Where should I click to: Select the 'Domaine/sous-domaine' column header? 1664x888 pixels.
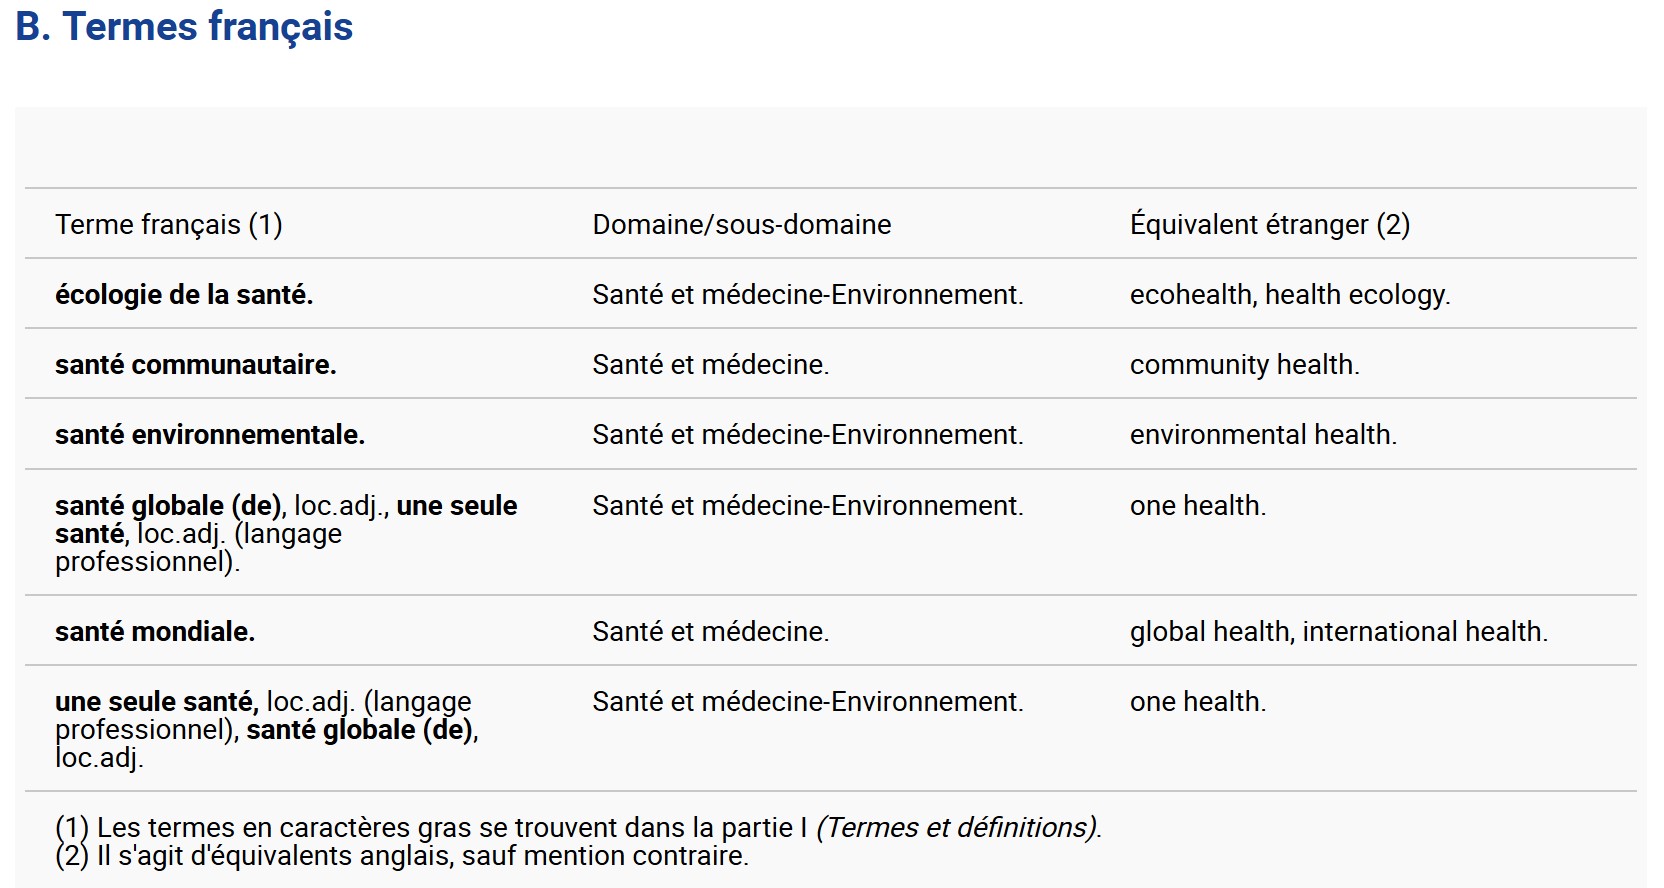pyautogui.click(x=742, y=224)
